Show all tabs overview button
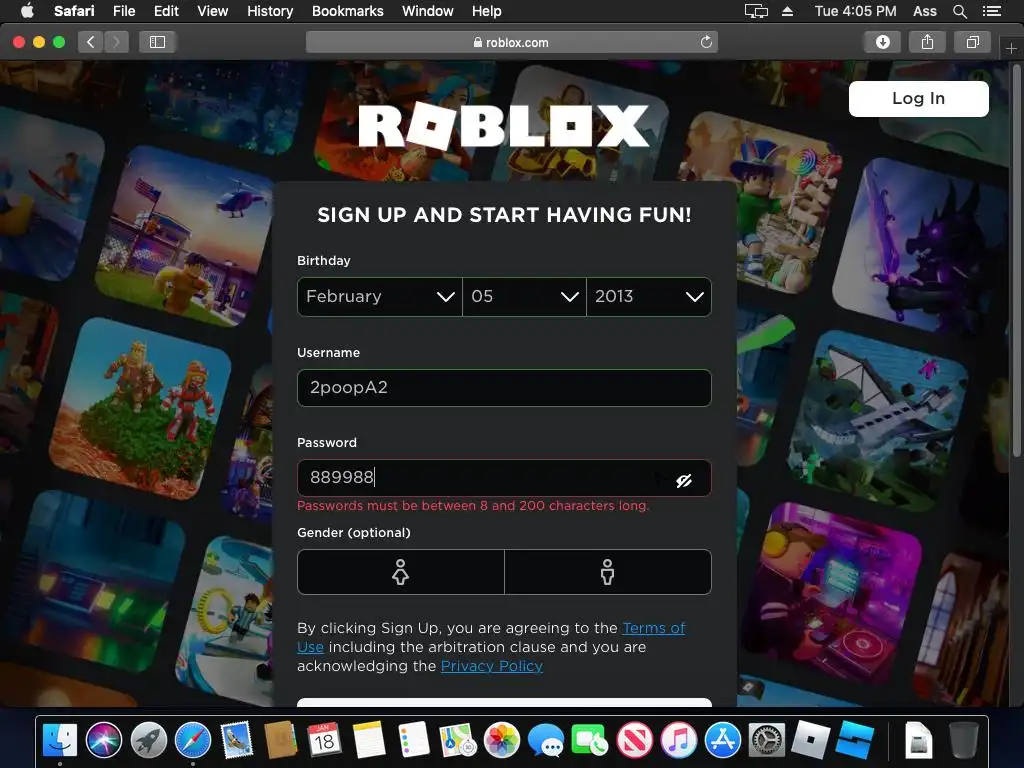The image size is (1024, 768). click(972, 42)
